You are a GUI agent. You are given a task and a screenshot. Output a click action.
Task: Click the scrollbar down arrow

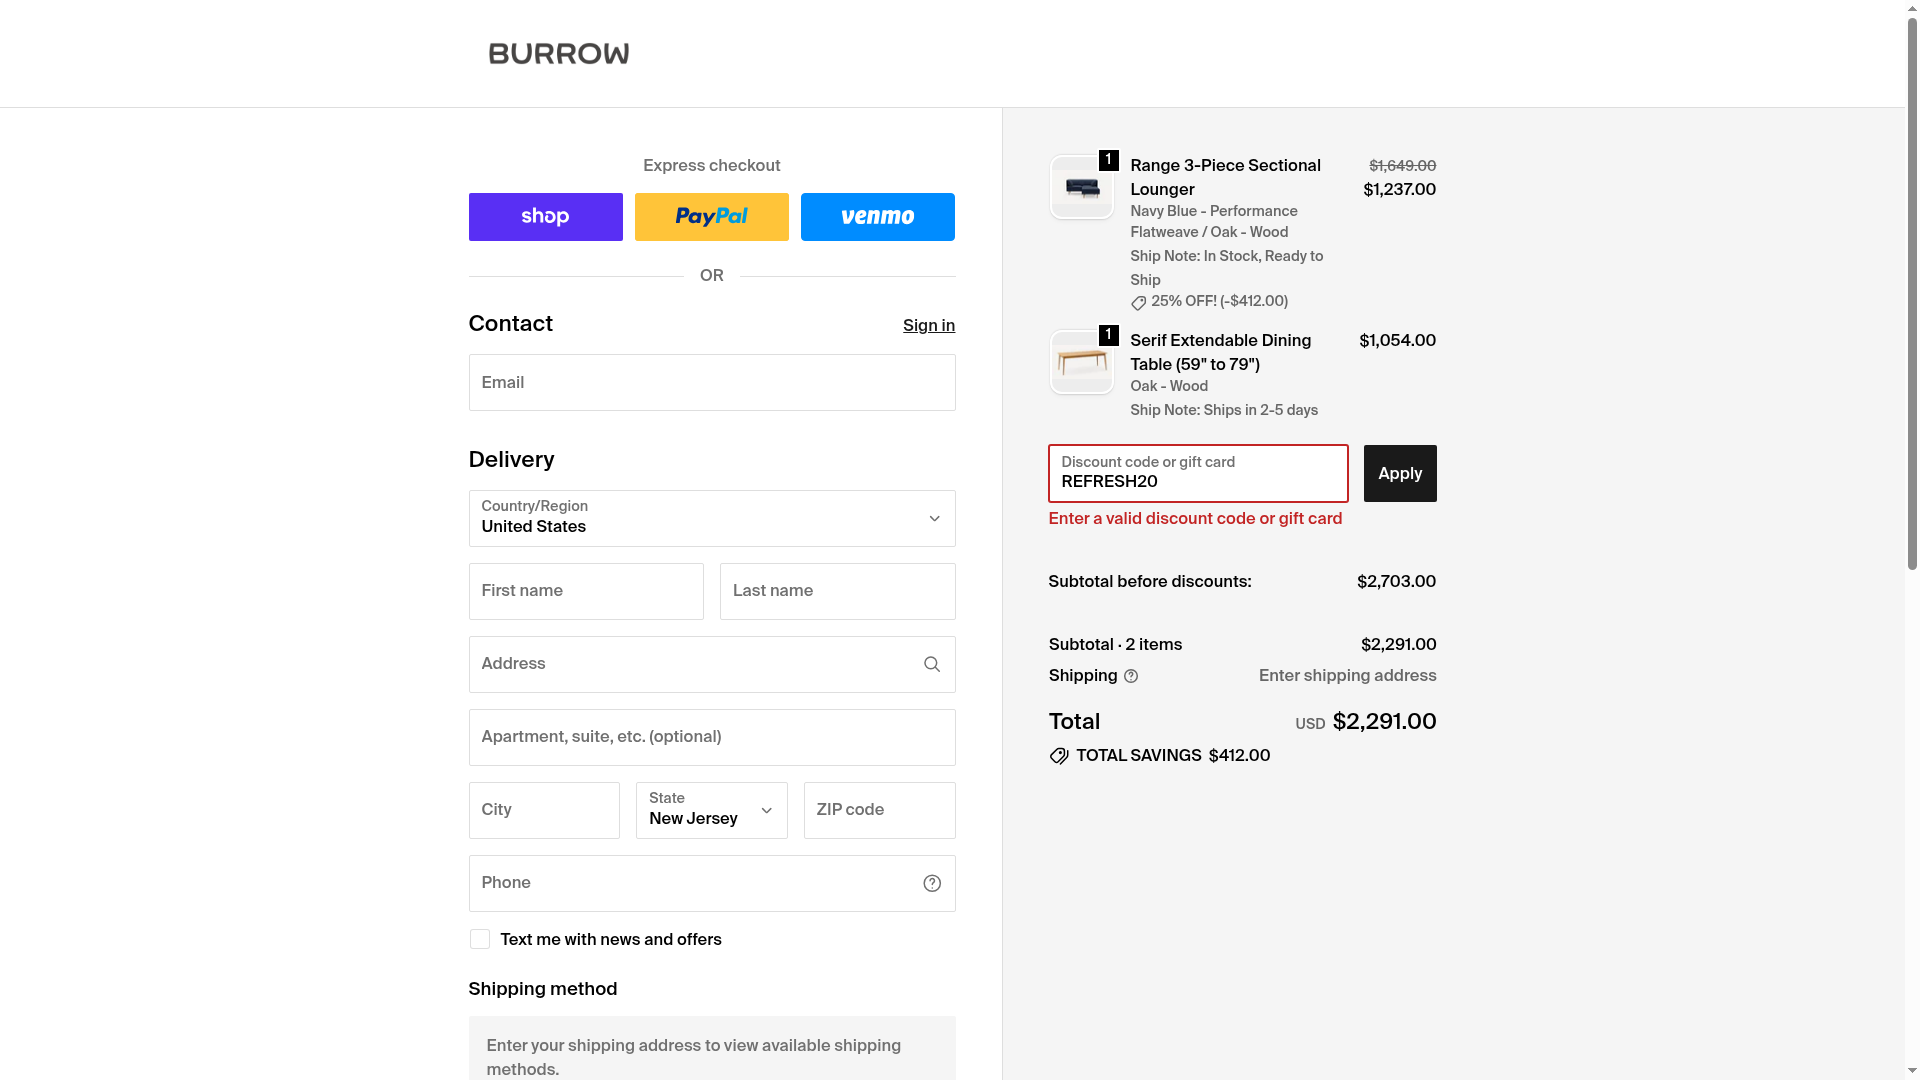pyautogui.click(x=1912, y=1073)
